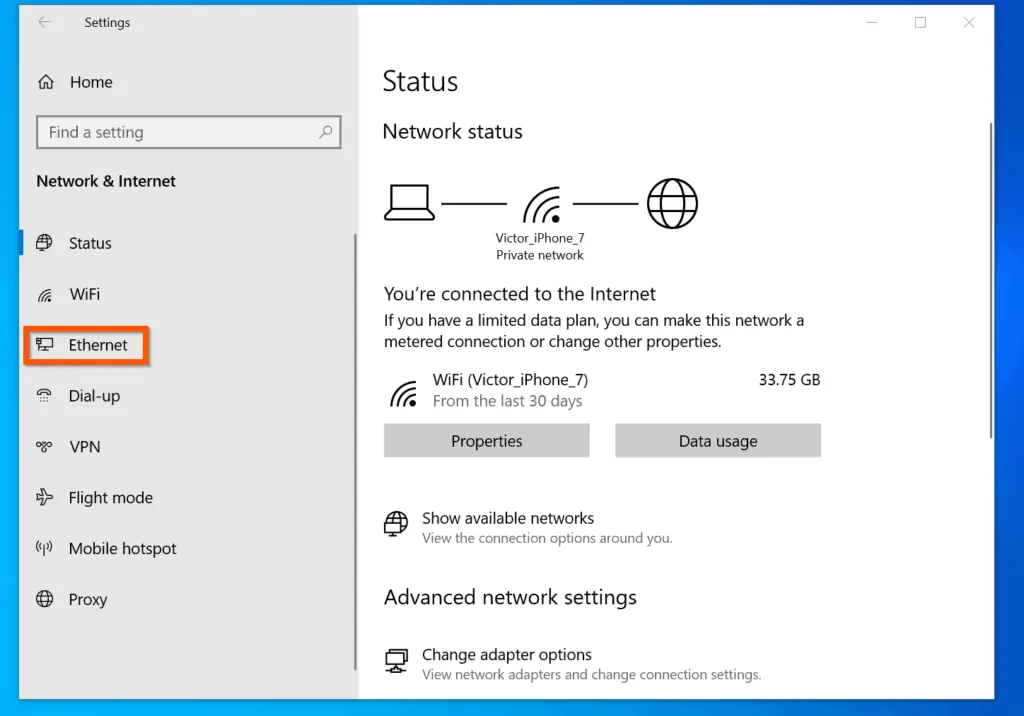Select the Mobile hotspot icon
This screenshot has width=1024, height=716.
pyautogui.click(x=45, y=548)
